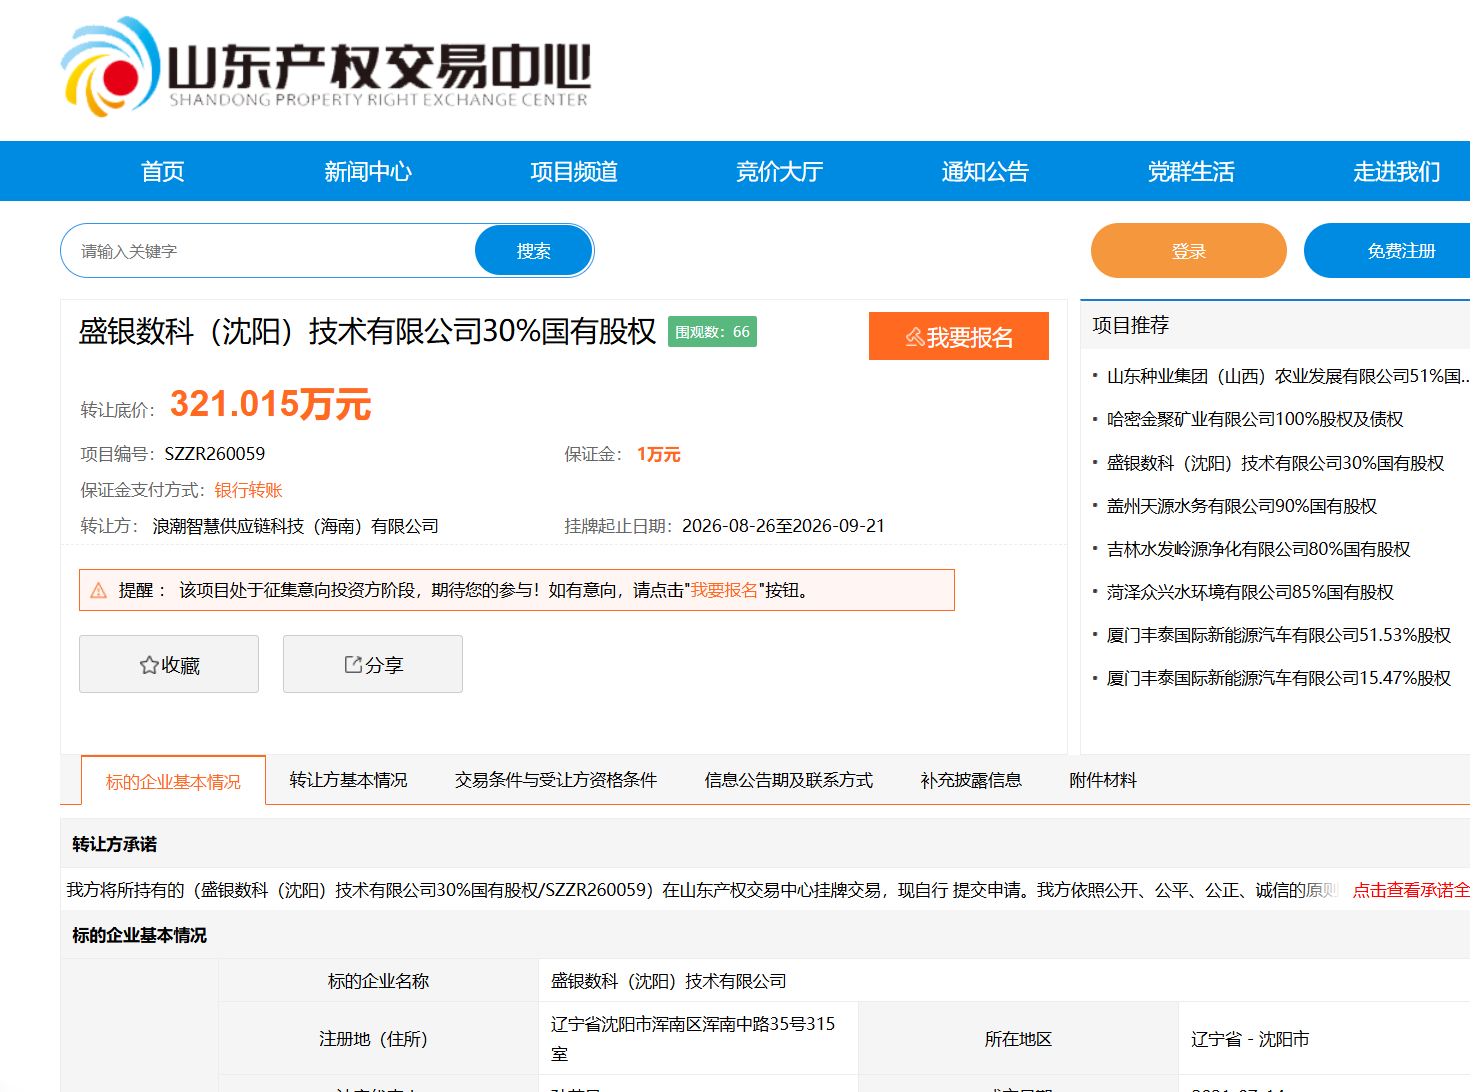This screenshot has height=1092, width=1470.
Task: Click the table cell 盛银数科（沈阳）技术有限公司
Action: pos(669,981)
